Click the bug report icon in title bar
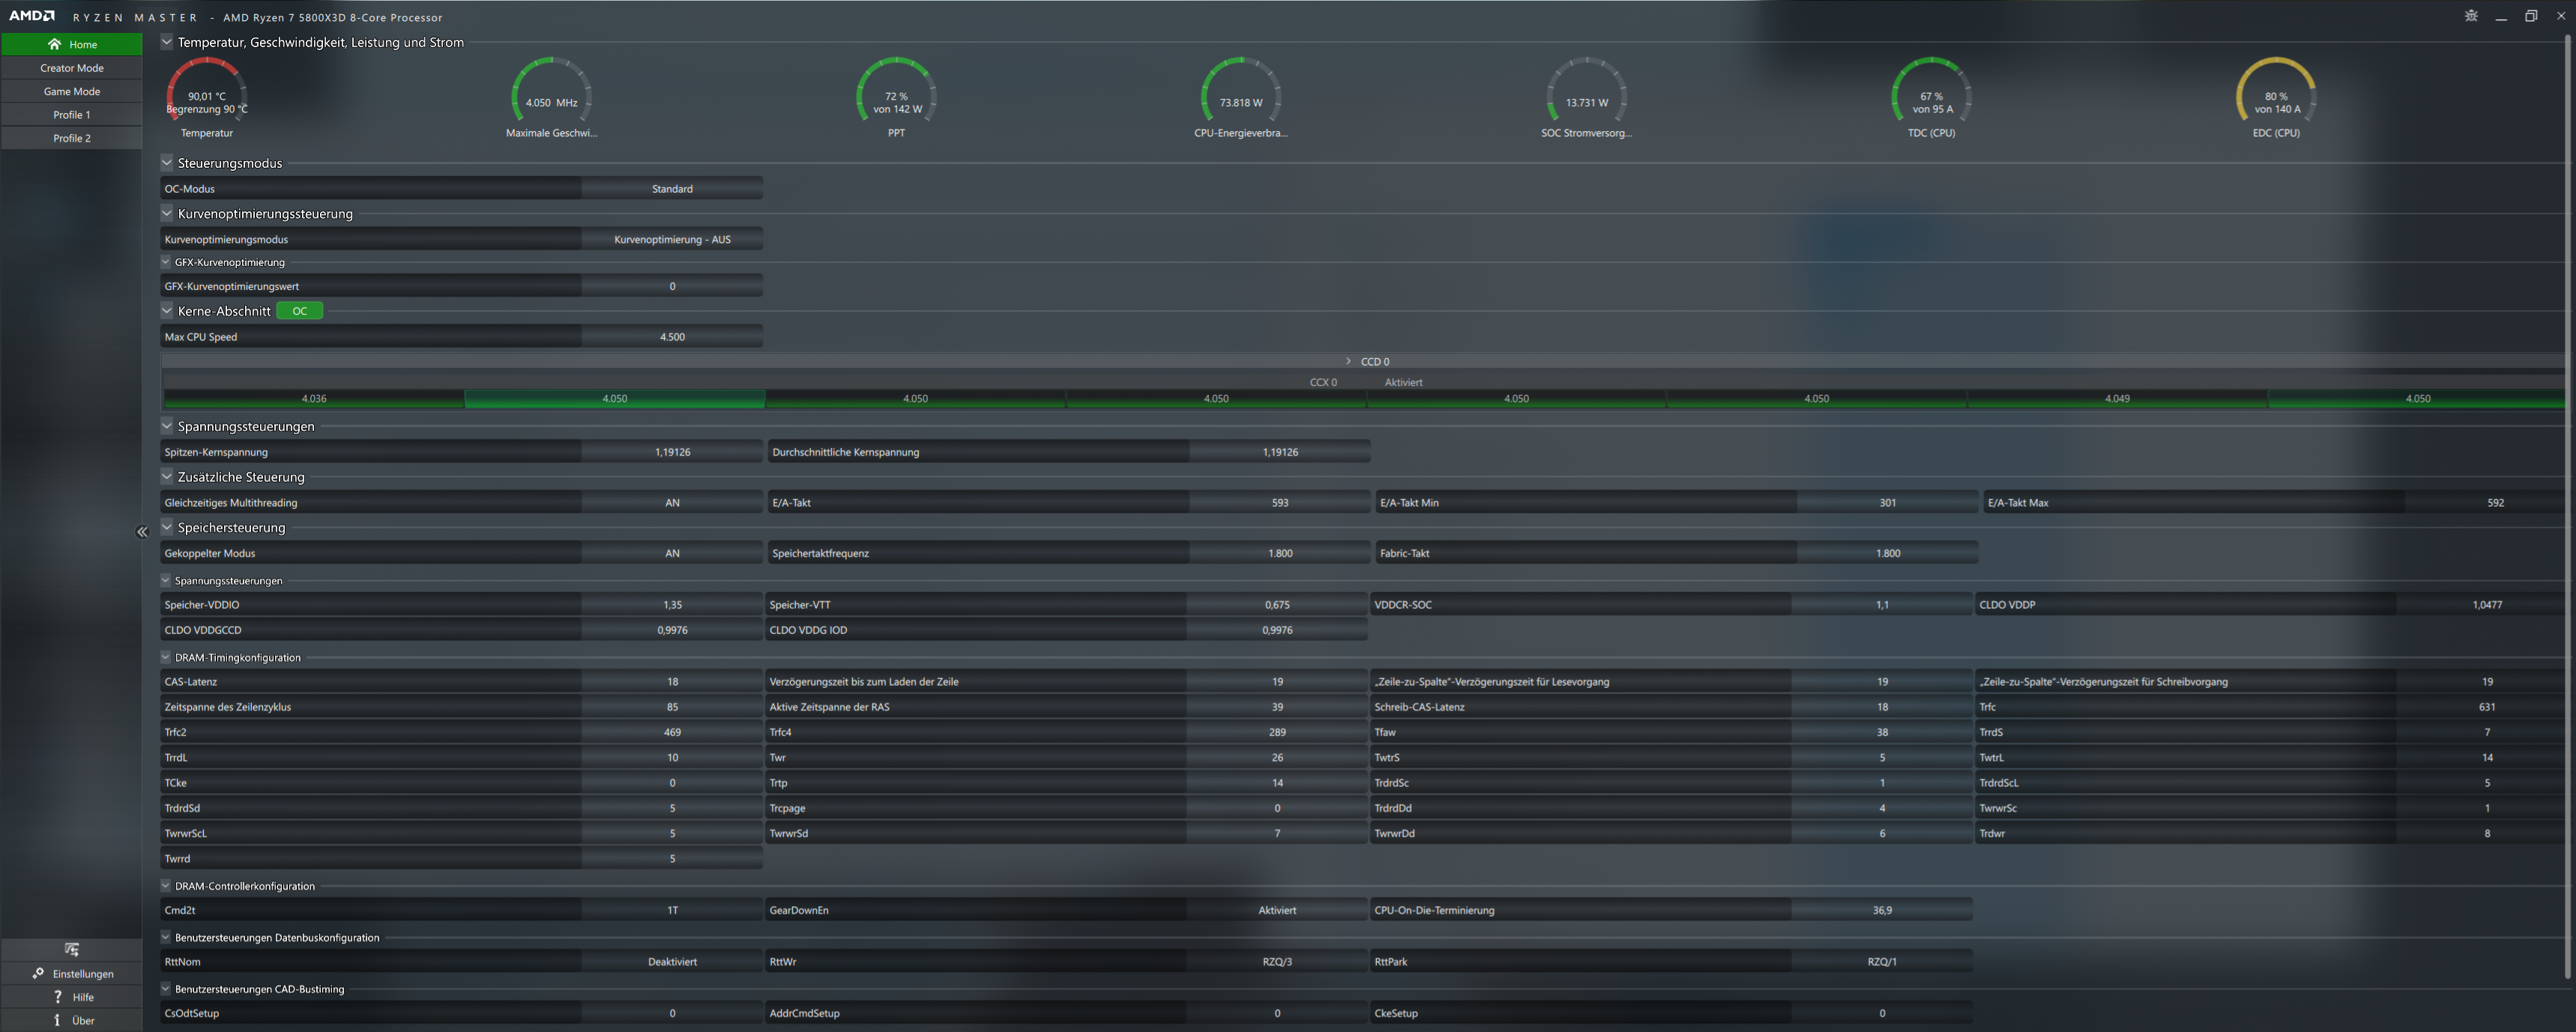Image resolution: width=2576 pixels, height=1032 pixels. 2471,16
